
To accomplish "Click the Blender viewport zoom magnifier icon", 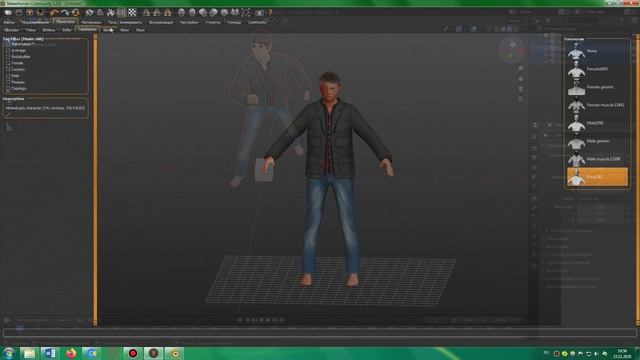I will point(521,68).
